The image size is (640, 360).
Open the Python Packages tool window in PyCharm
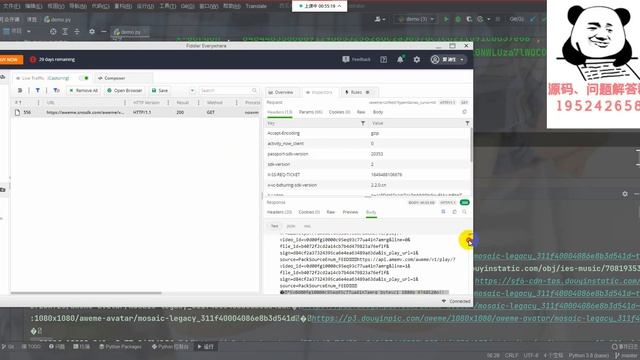(120, 347)
